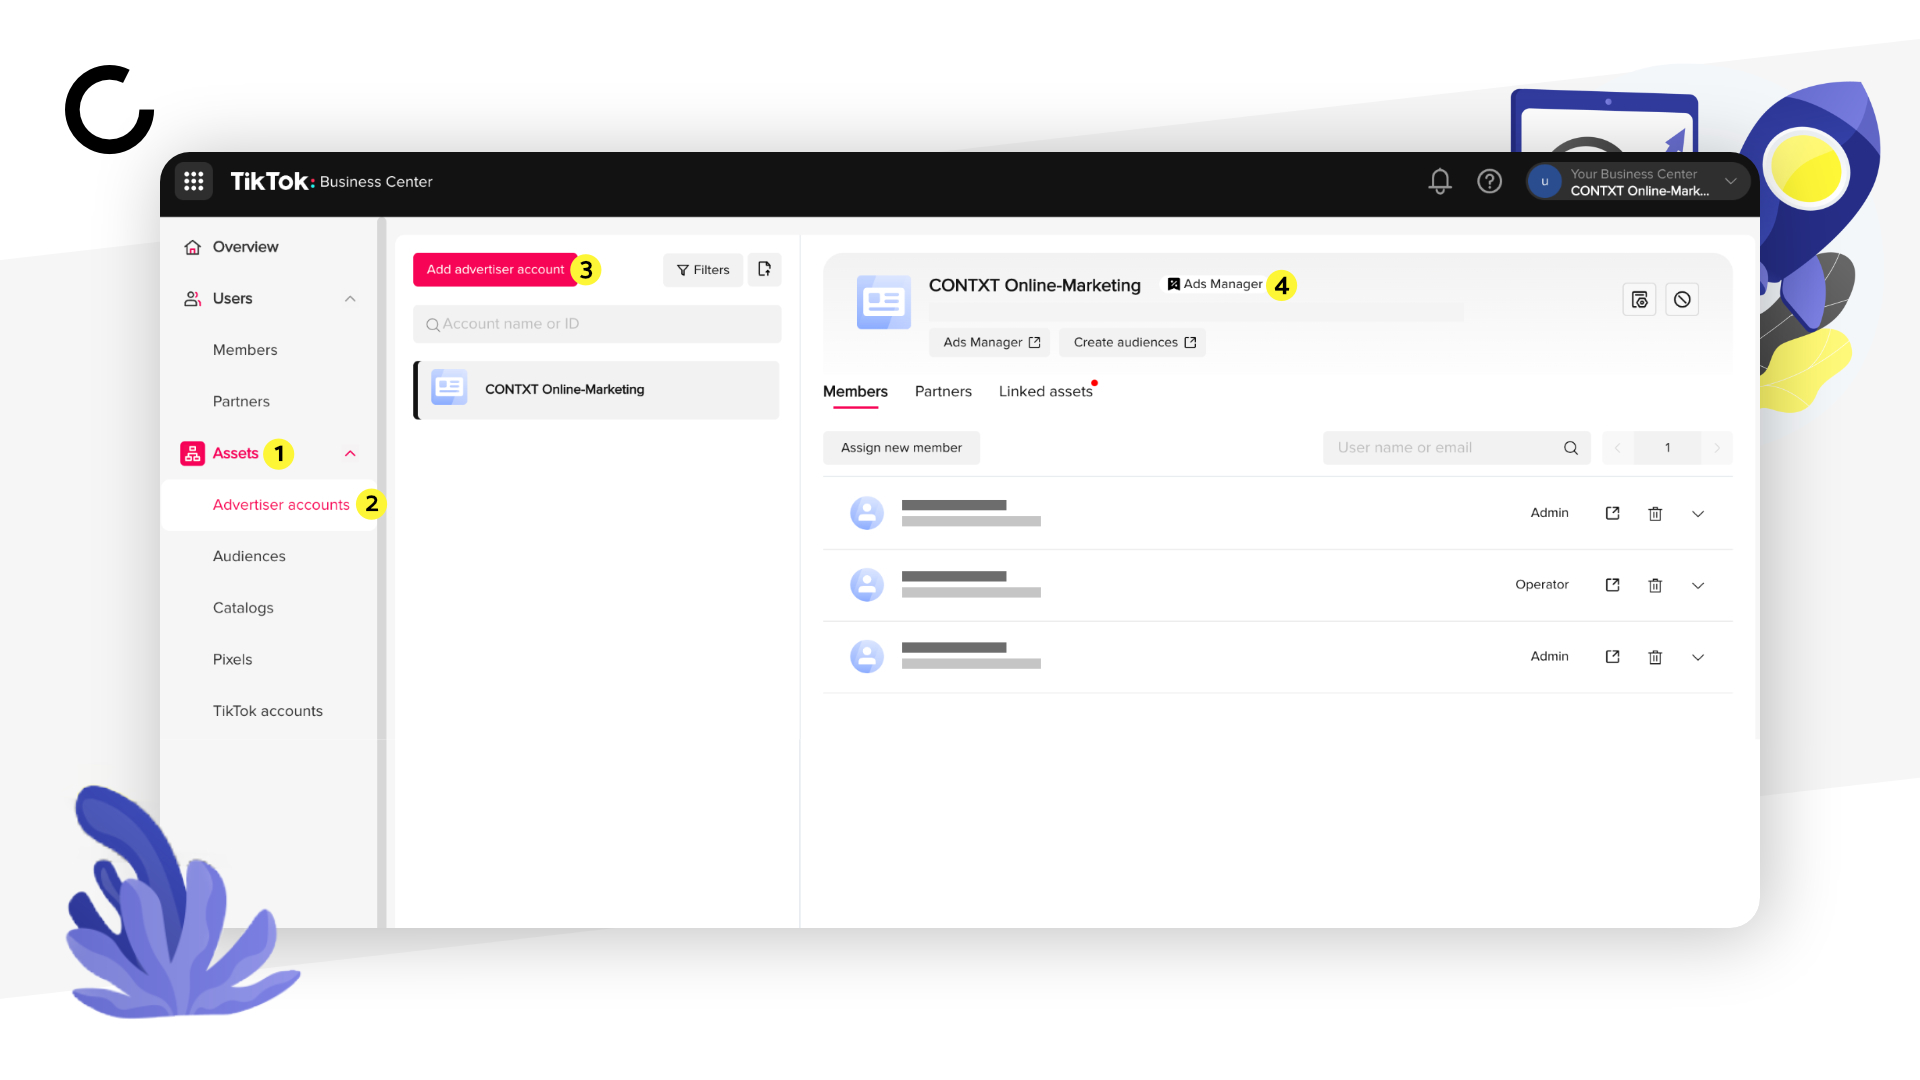The height and width of the screenshot is (1080, 1920).
Task: Expand the Operator member row
Action: pos(1698,586)
